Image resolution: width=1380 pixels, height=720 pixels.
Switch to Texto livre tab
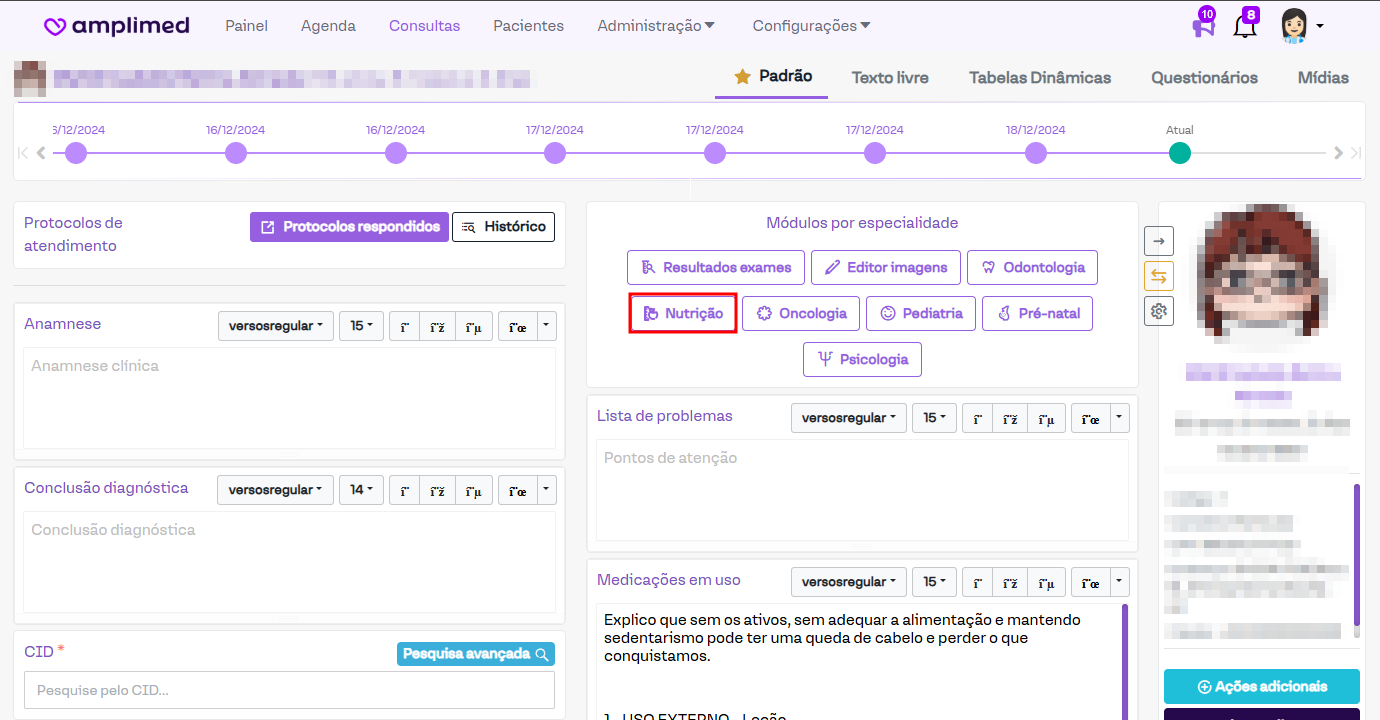pyautogui.click(x=889, y=78)
